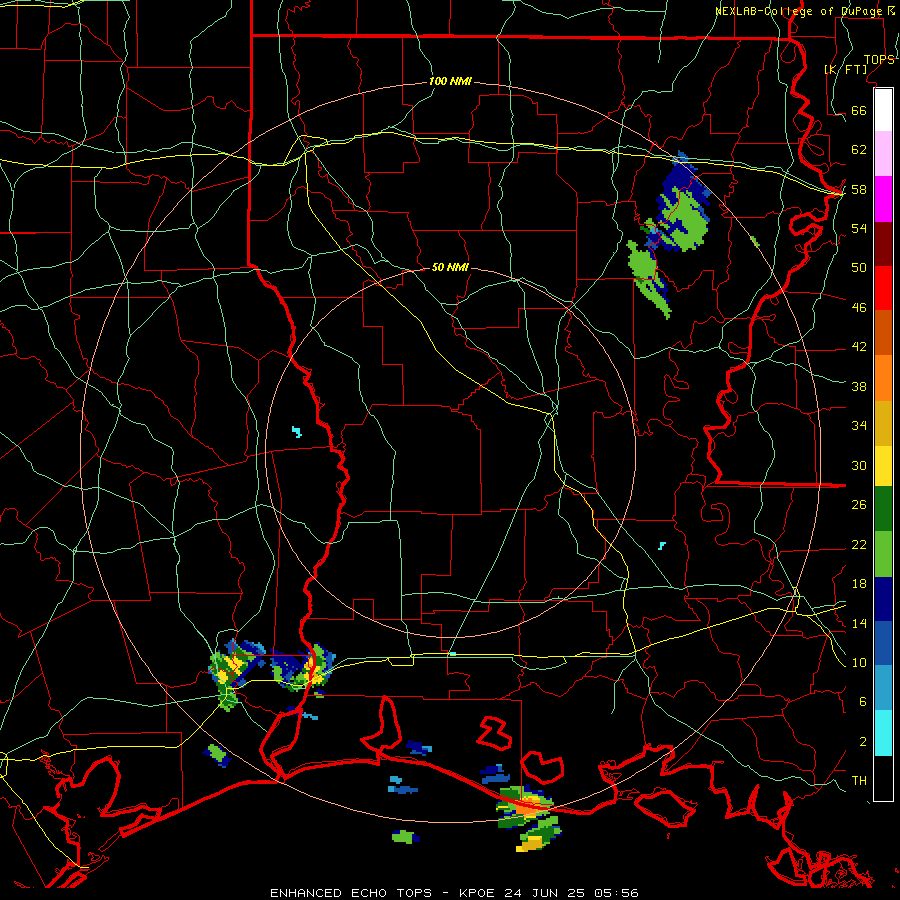Viewport: 900px width, 900px height.
Task: Click the "KPOE" radar site identifier
Action: tap(478, 893)
